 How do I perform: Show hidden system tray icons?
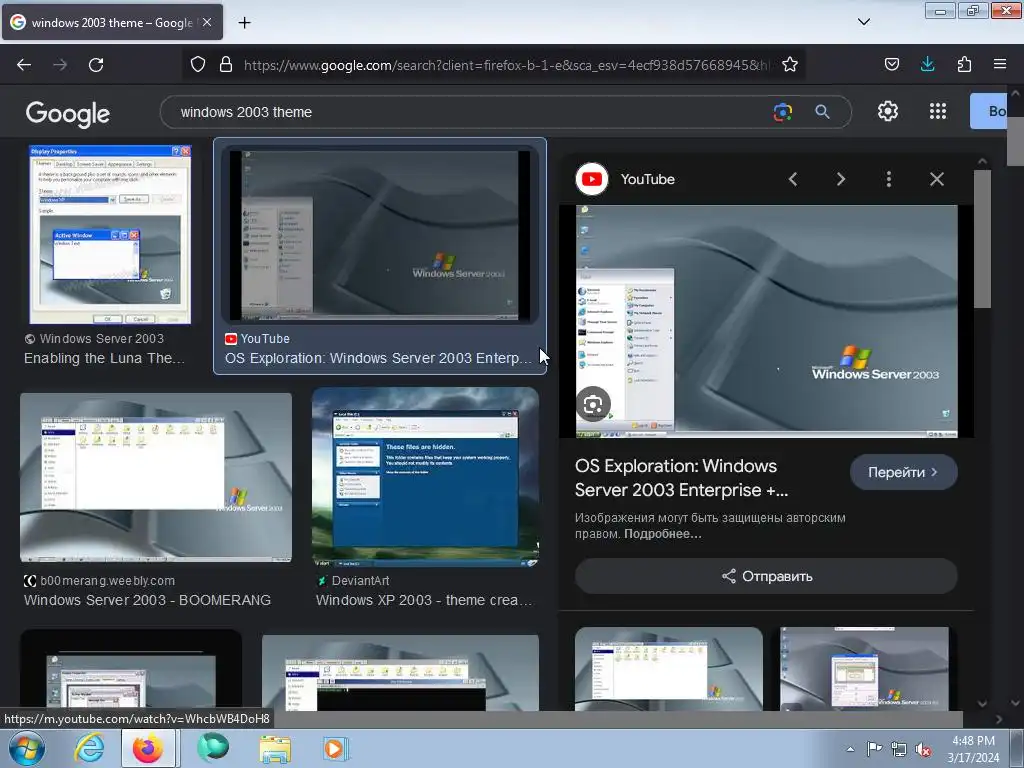point(850,749)
